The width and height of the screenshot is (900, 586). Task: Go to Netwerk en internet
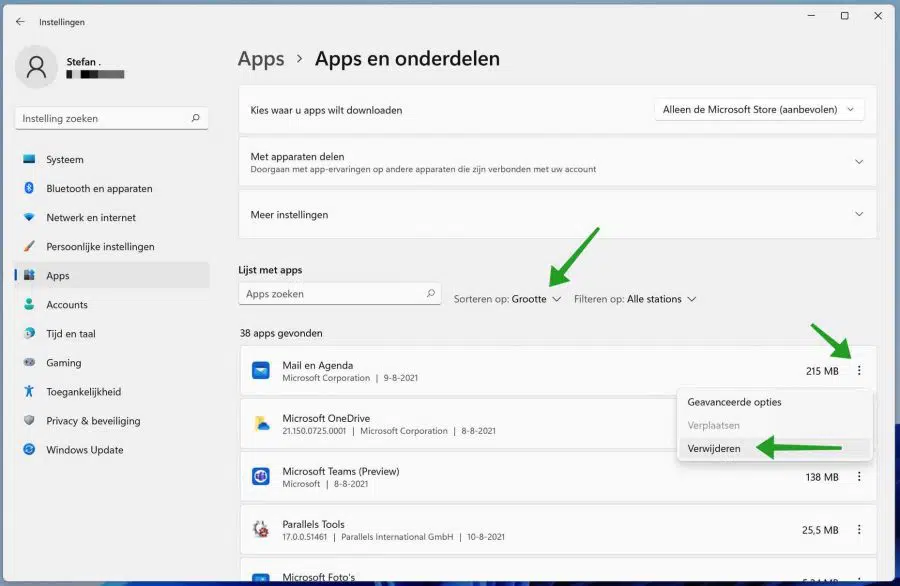(112, 218)
